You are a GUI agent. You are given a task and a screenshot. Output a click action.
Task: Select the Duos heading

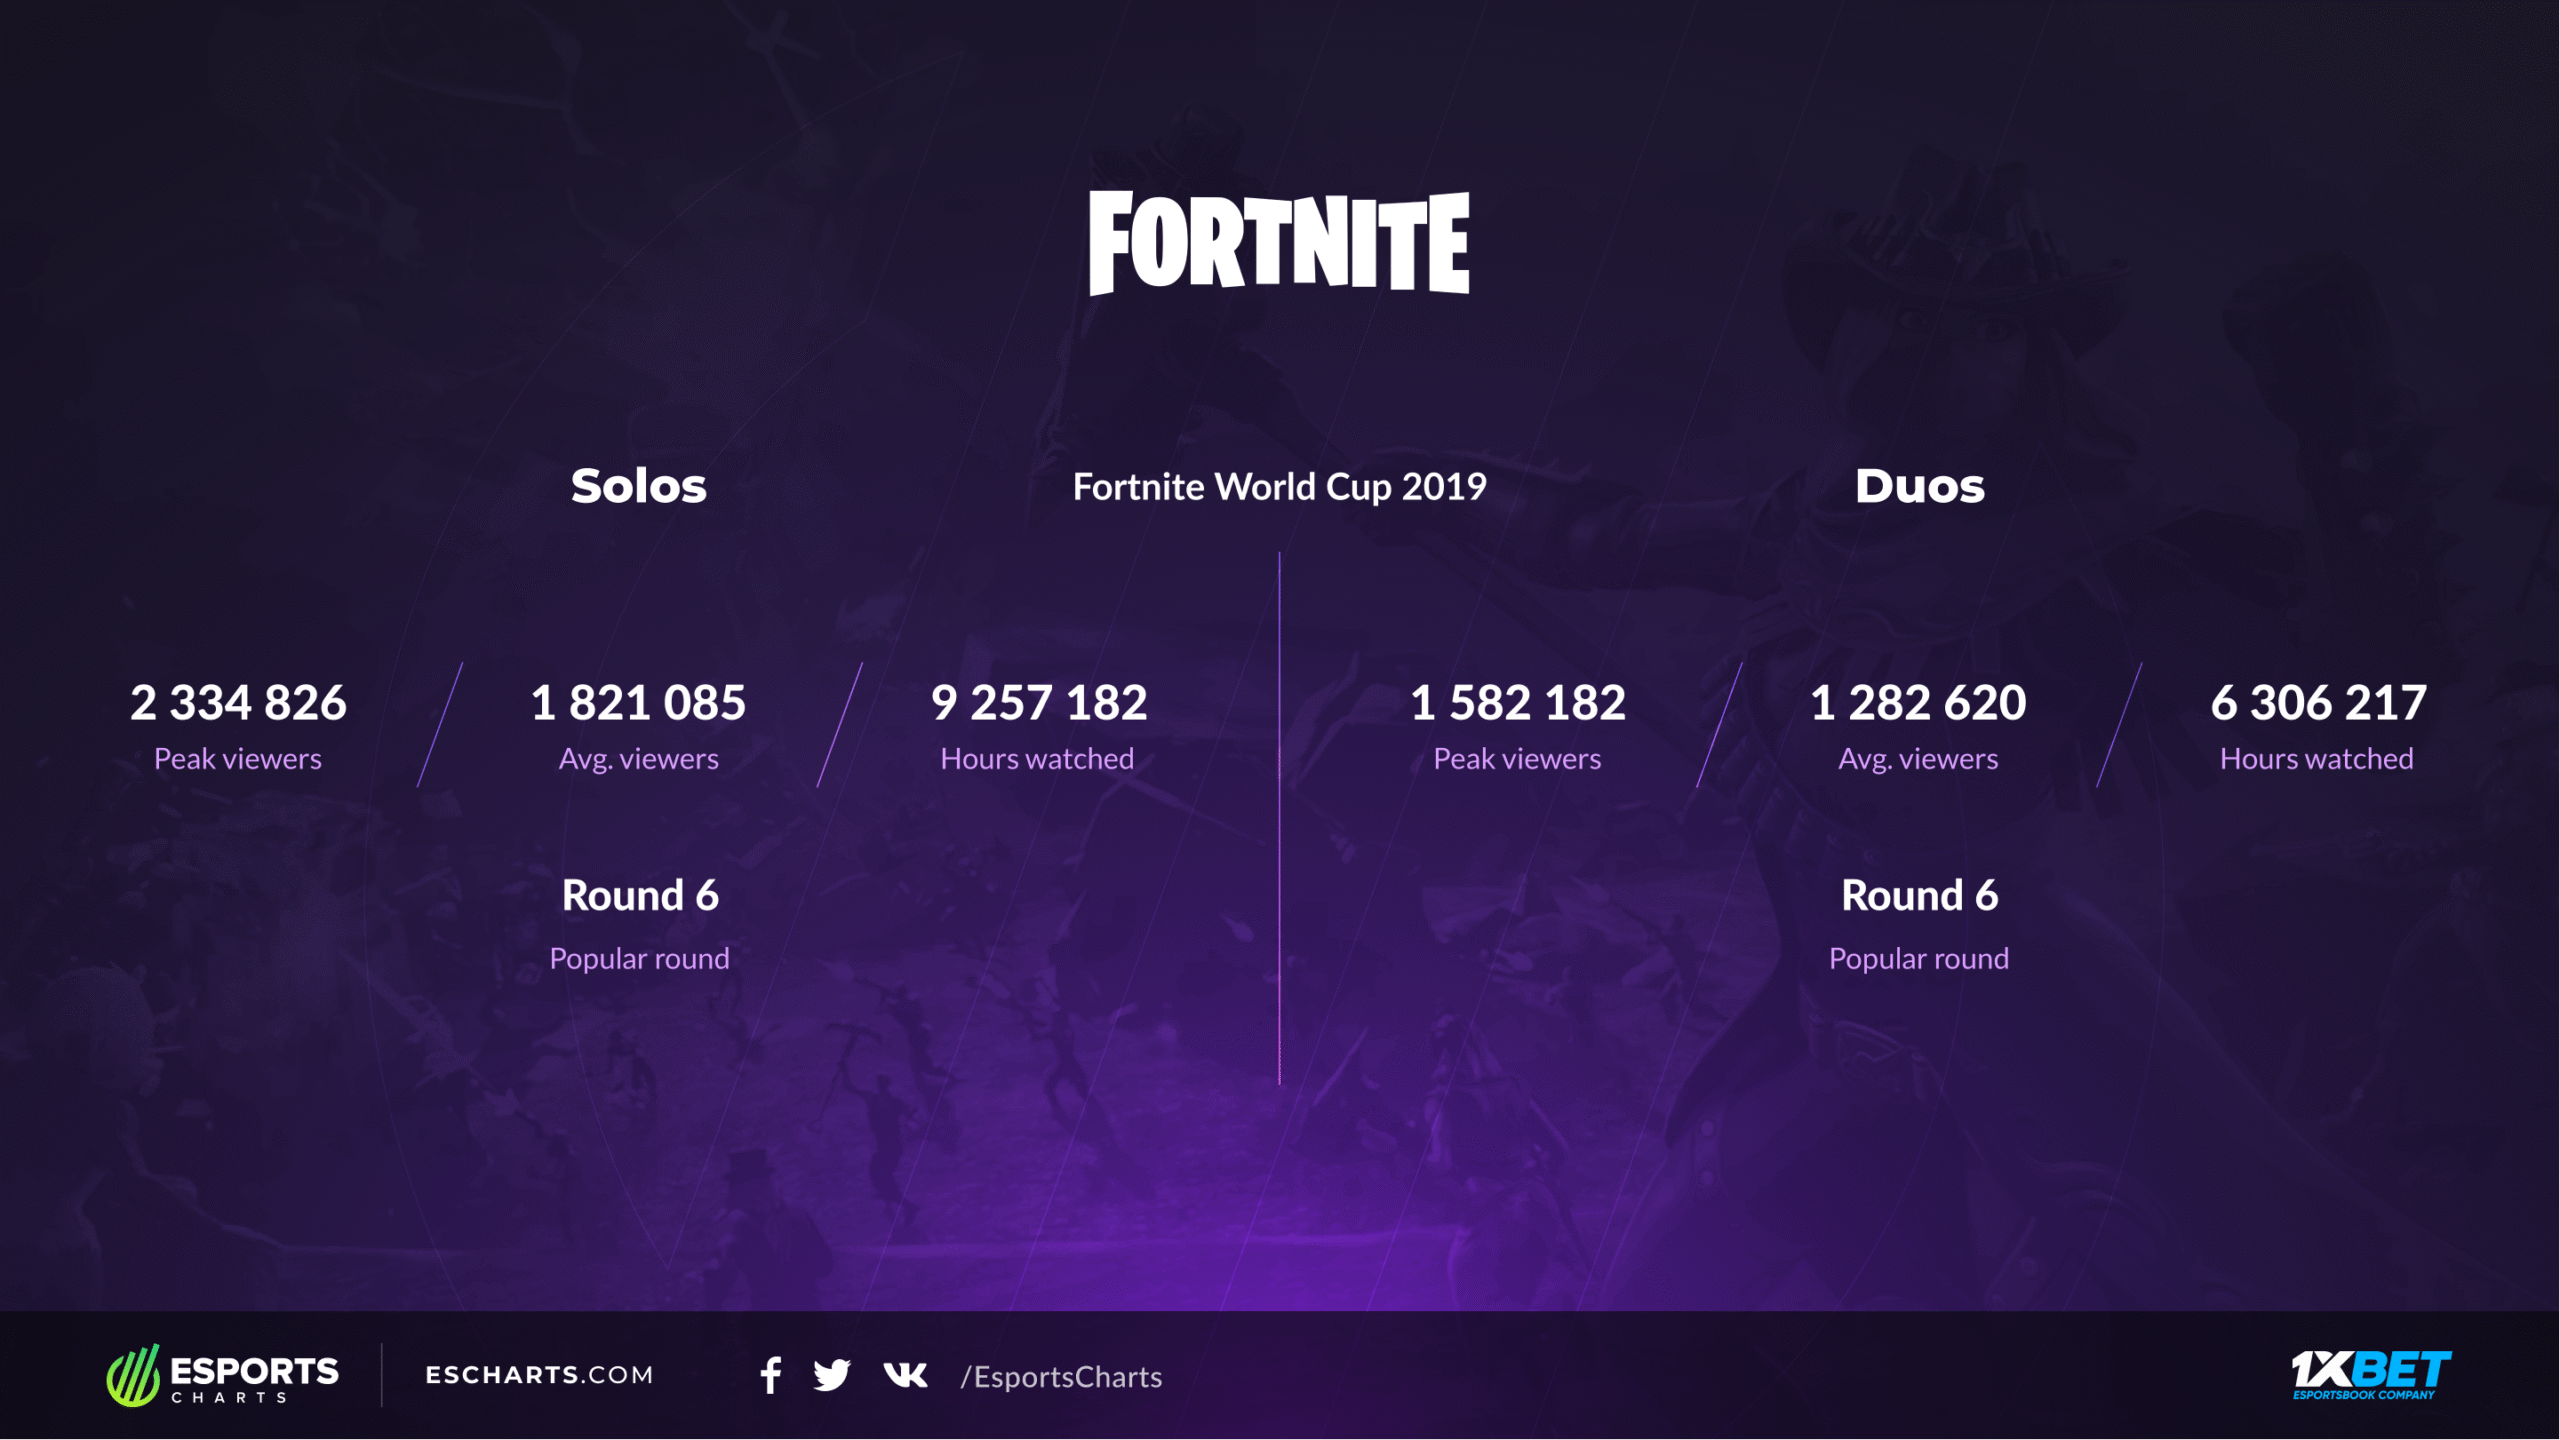1919,487
